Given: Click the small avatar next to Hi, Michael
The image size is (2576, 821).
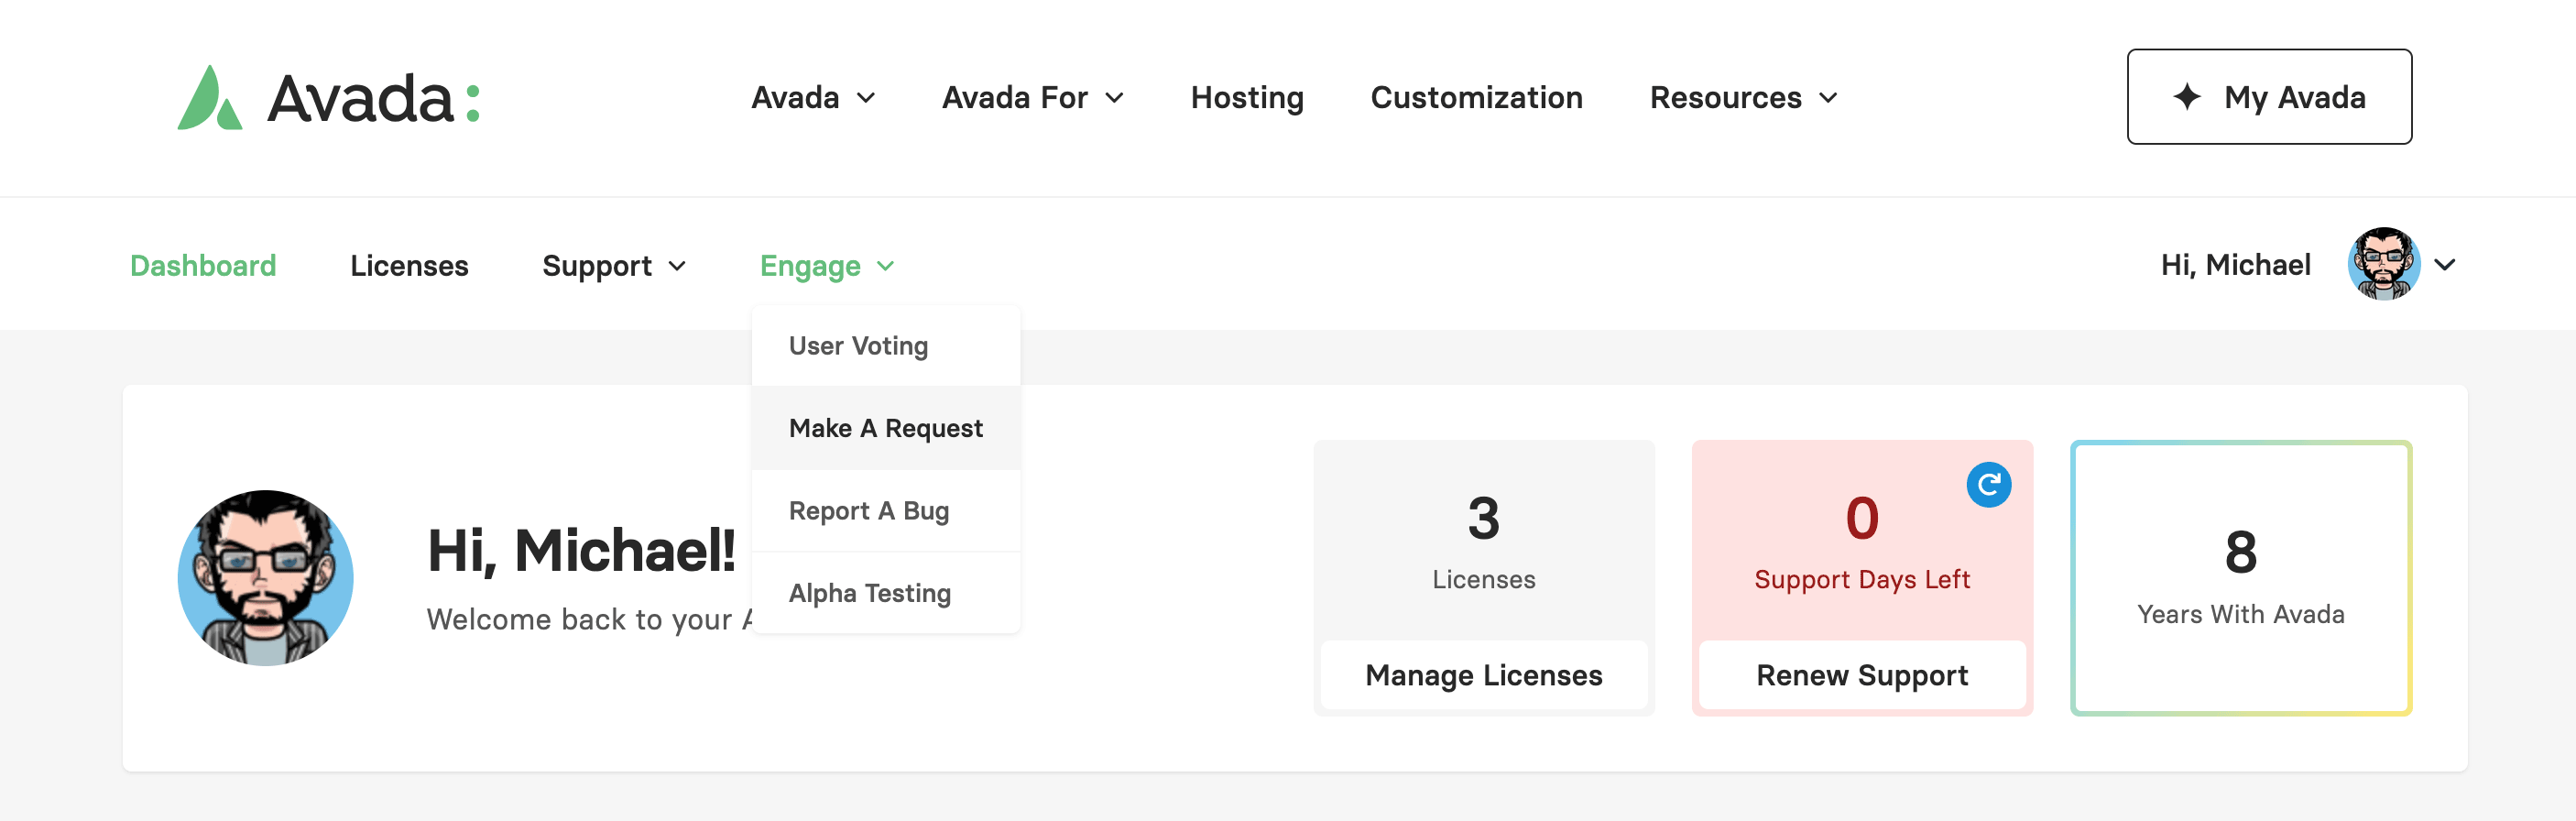Looking at the screenshot, I should [2384, 264].
